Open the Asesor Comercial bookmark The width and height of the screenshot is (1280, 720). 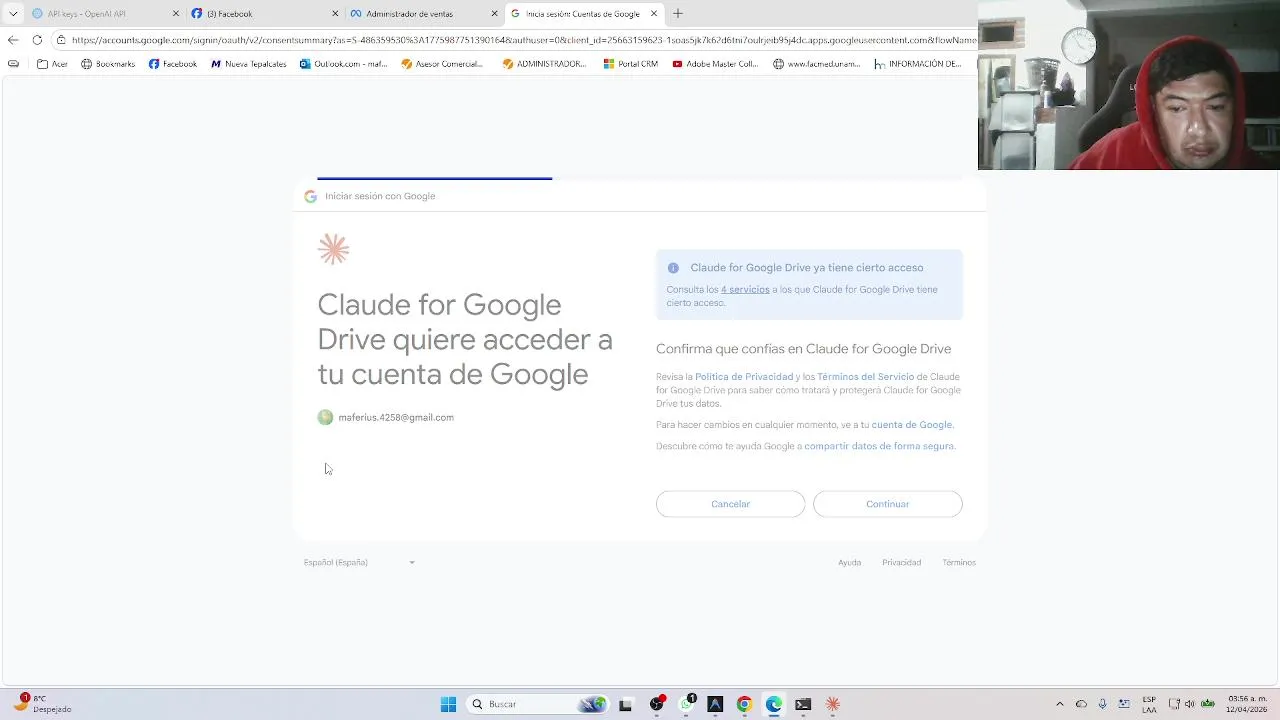pos(442,64)
